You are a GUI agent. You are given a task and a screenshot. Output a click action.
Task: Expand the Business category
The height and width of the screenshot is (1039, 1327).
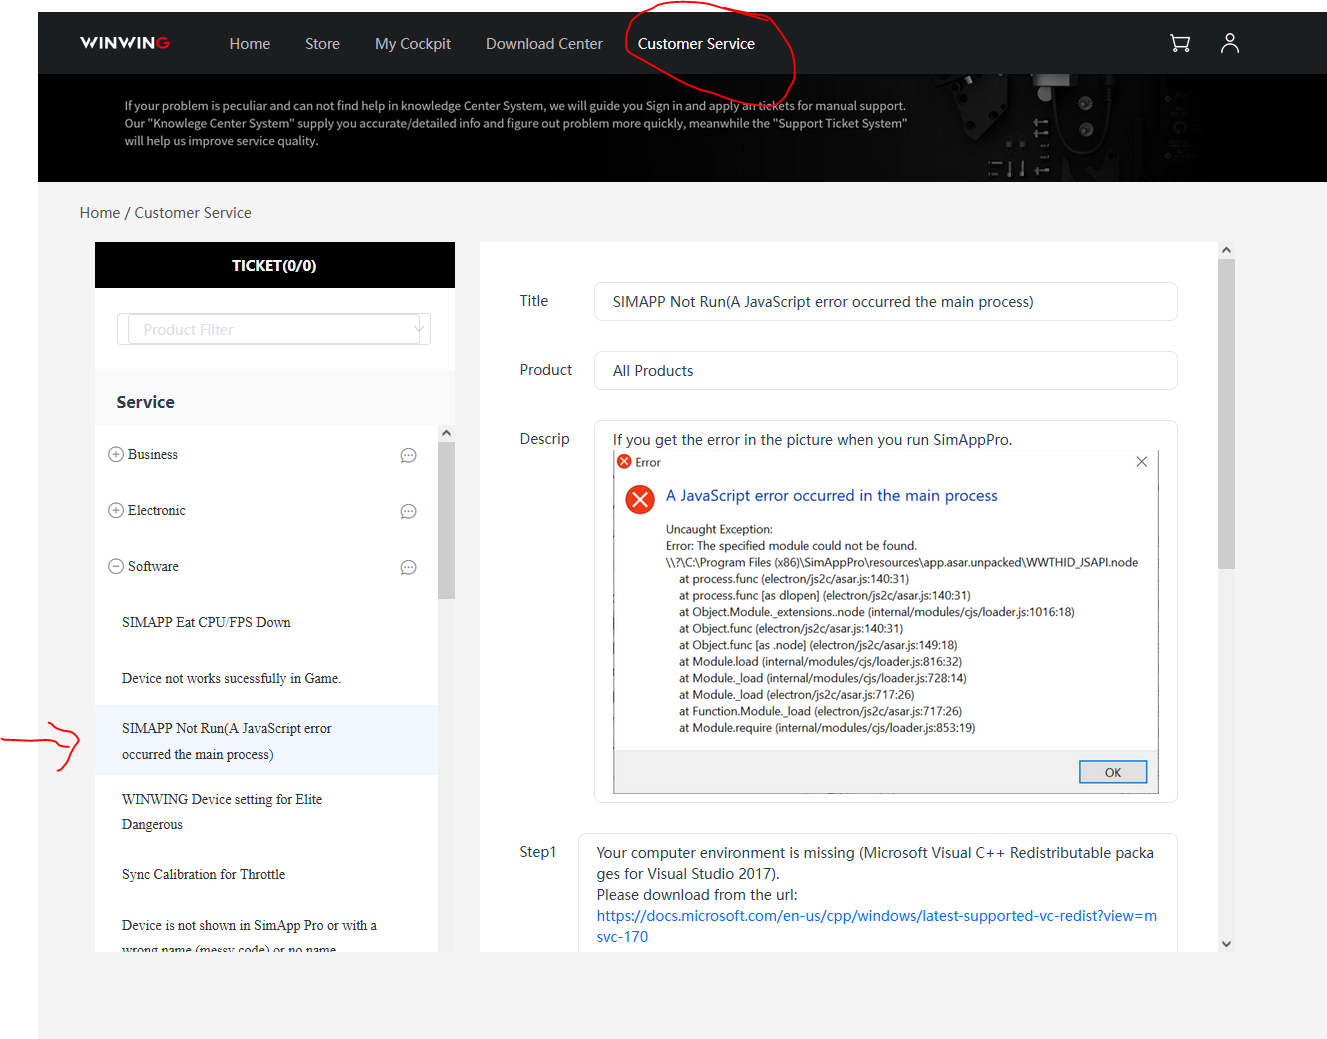click(x=115, y=454)
